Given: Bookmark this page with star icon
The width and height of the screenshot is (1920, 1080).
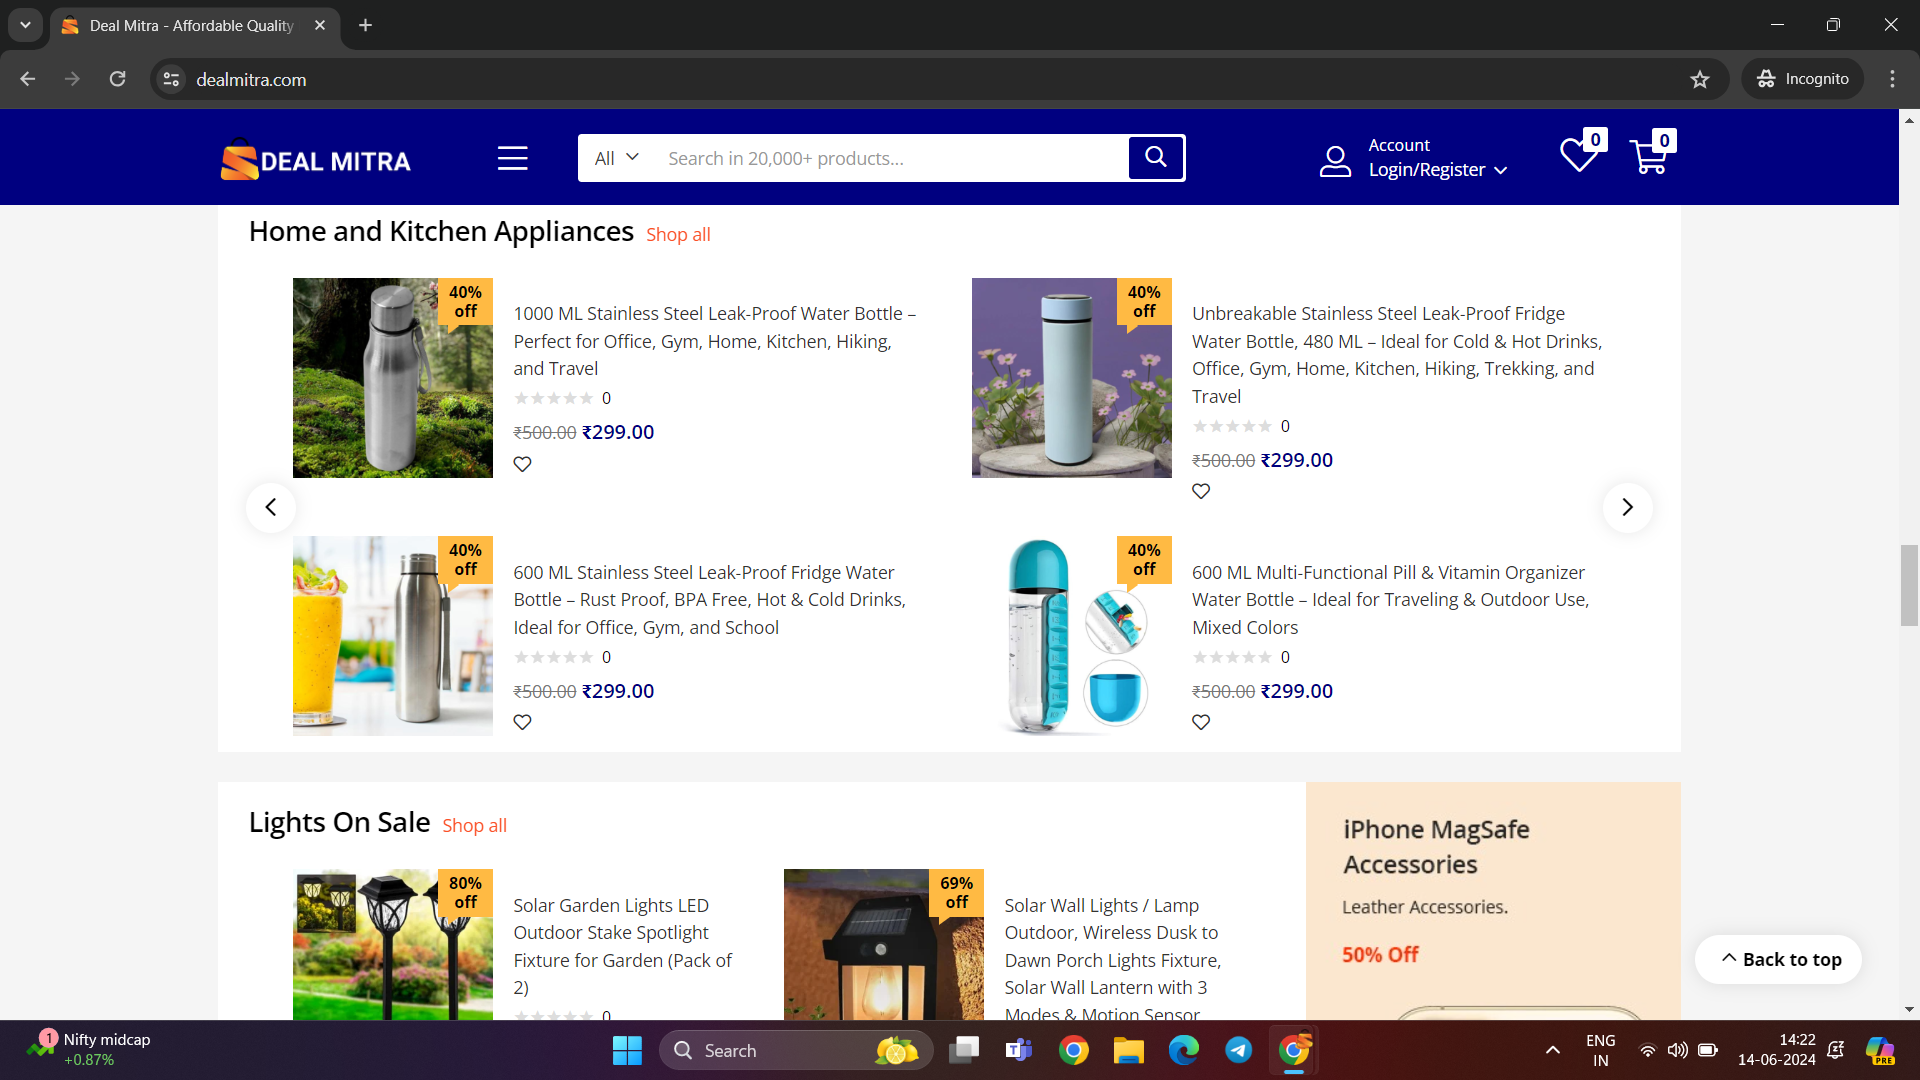Looking at the screenshot, I should (1699, 79).
